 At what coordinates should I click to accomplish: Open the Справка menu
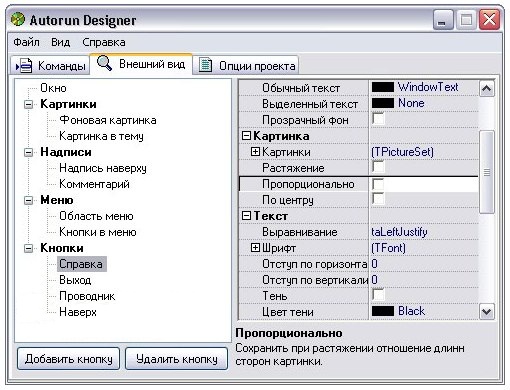click(104, 42)
